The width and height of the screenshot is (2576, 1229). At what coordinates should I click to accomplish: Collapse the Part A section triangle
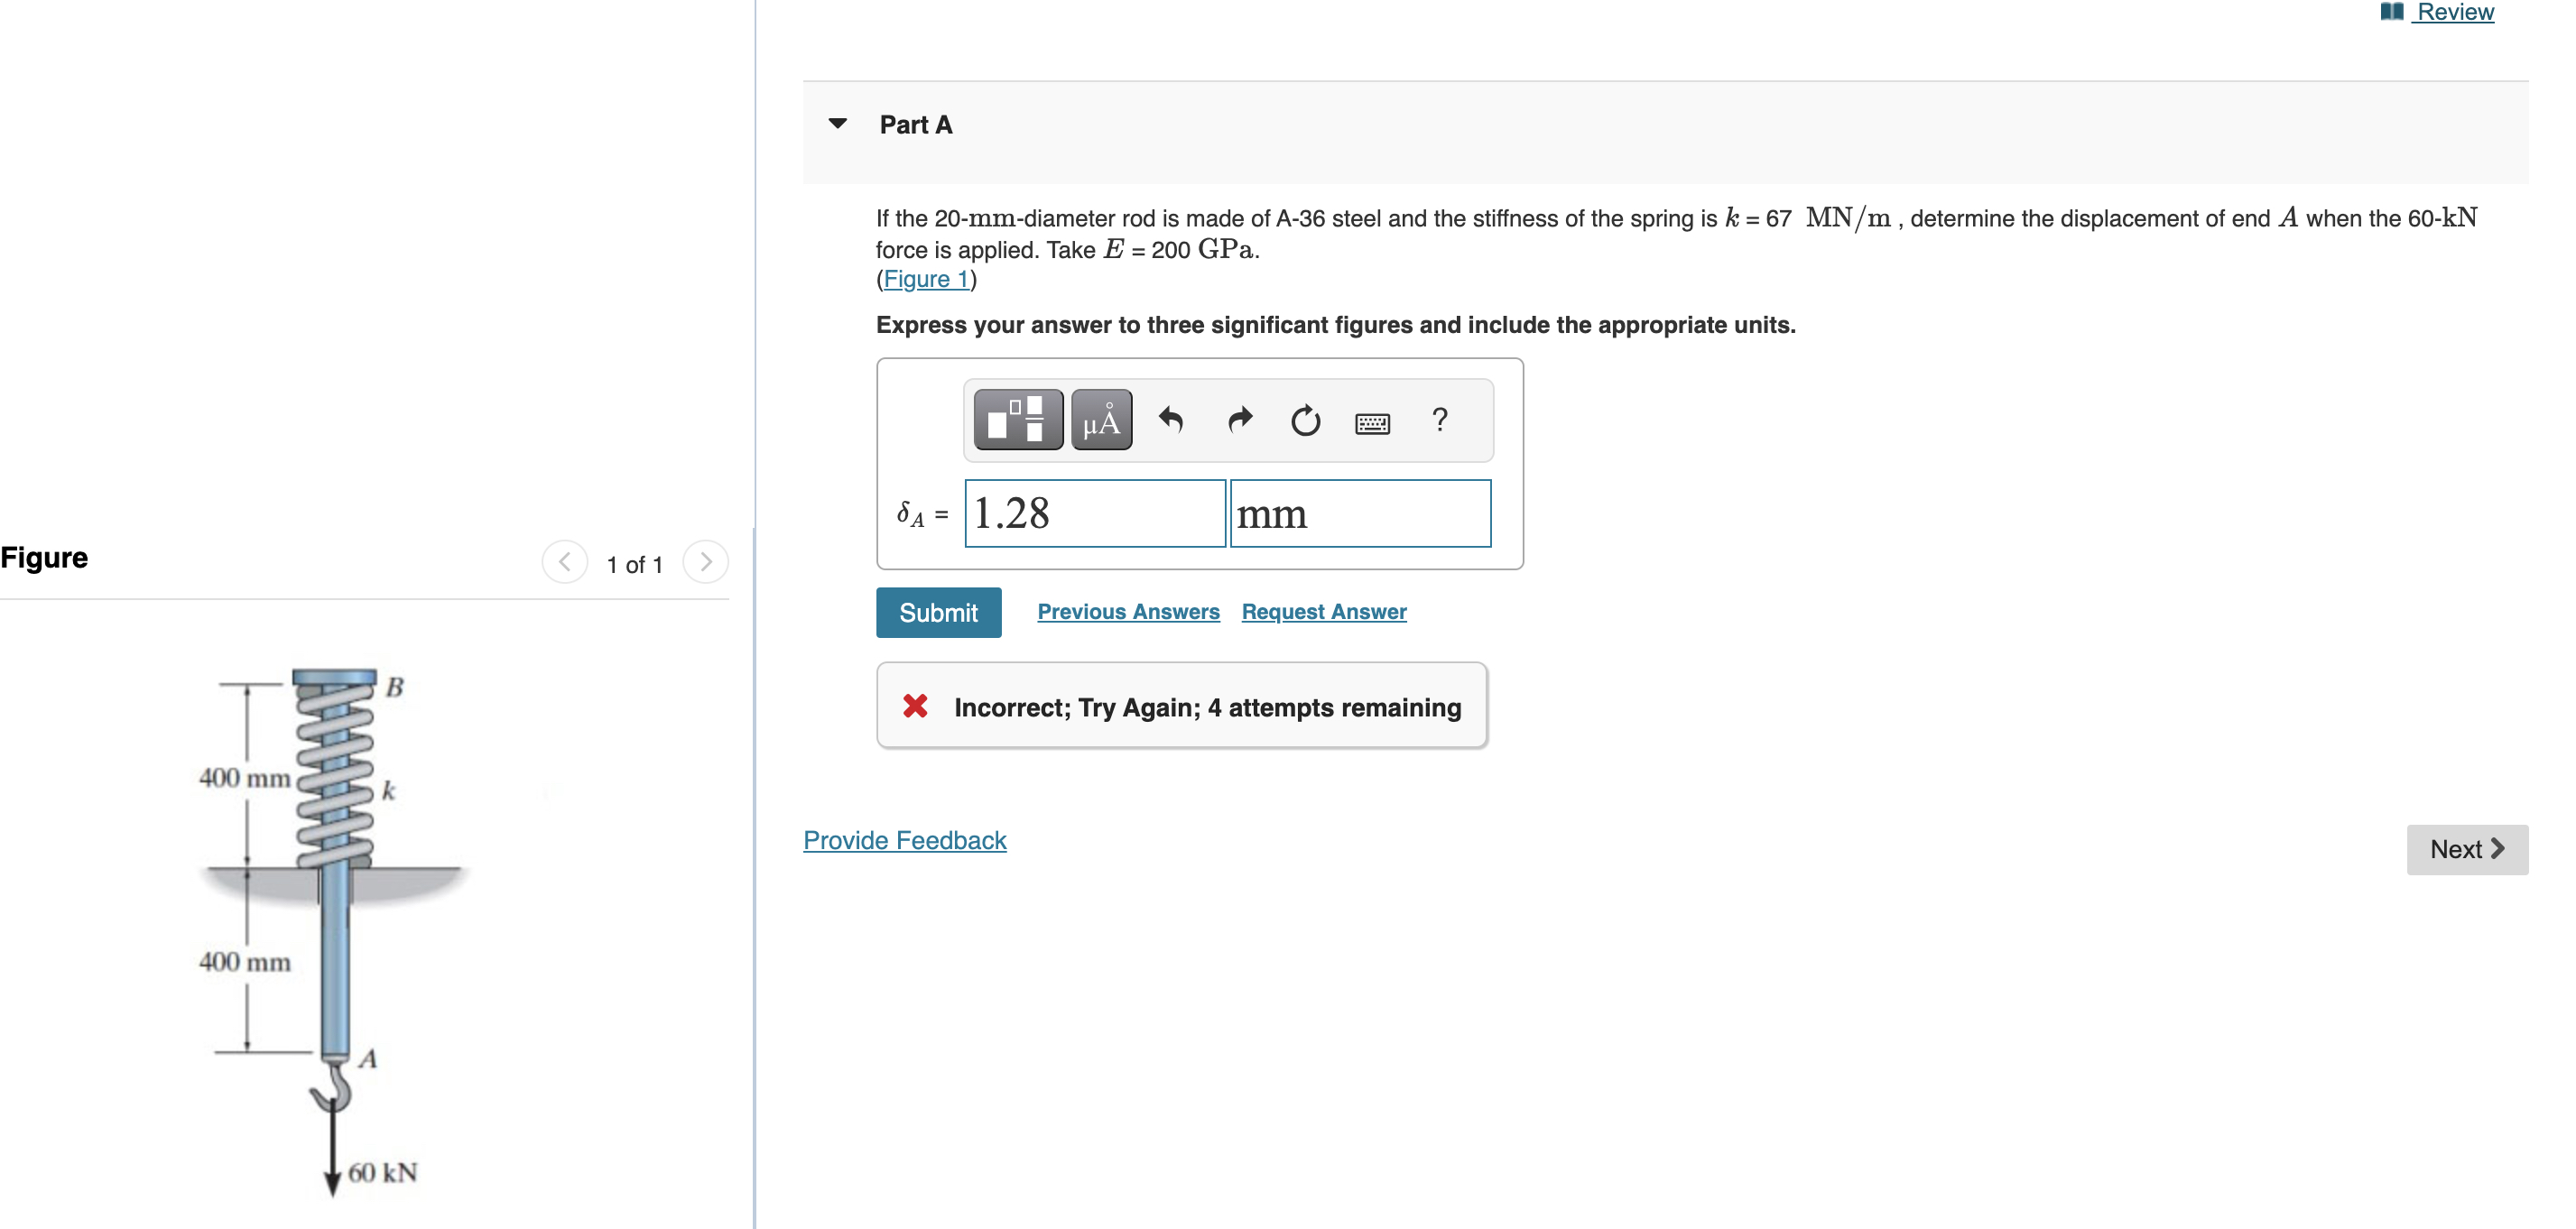(838, 124)
